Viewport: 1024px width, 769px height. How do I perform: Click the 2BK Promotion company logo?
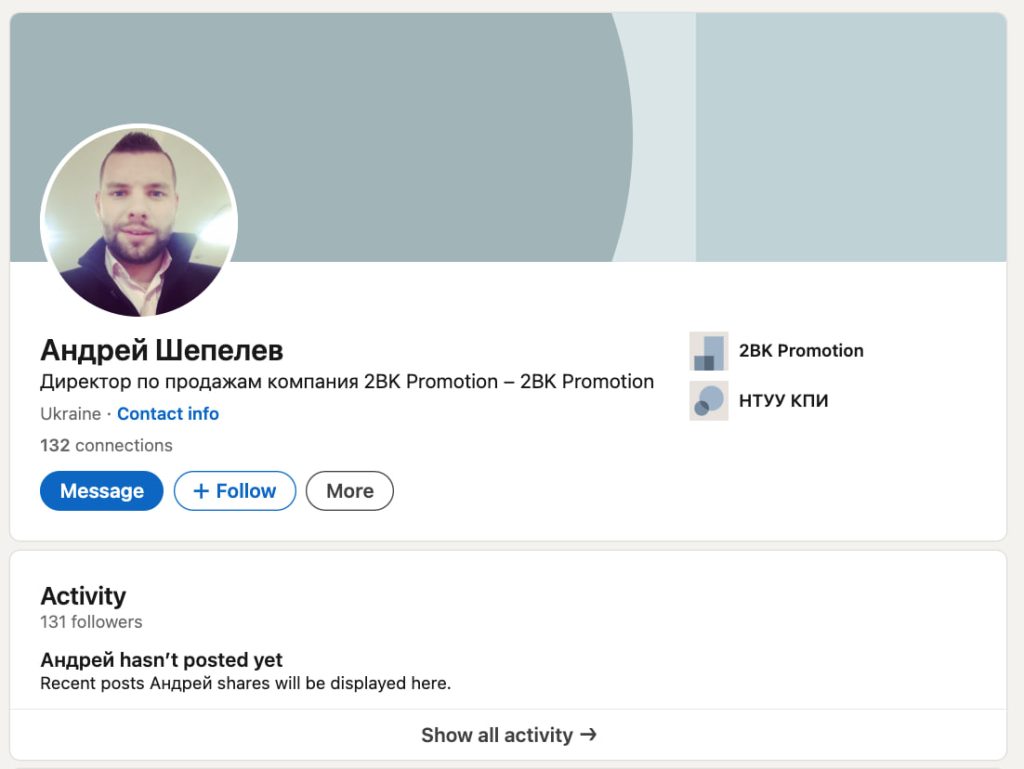click(x=709, y=351)
